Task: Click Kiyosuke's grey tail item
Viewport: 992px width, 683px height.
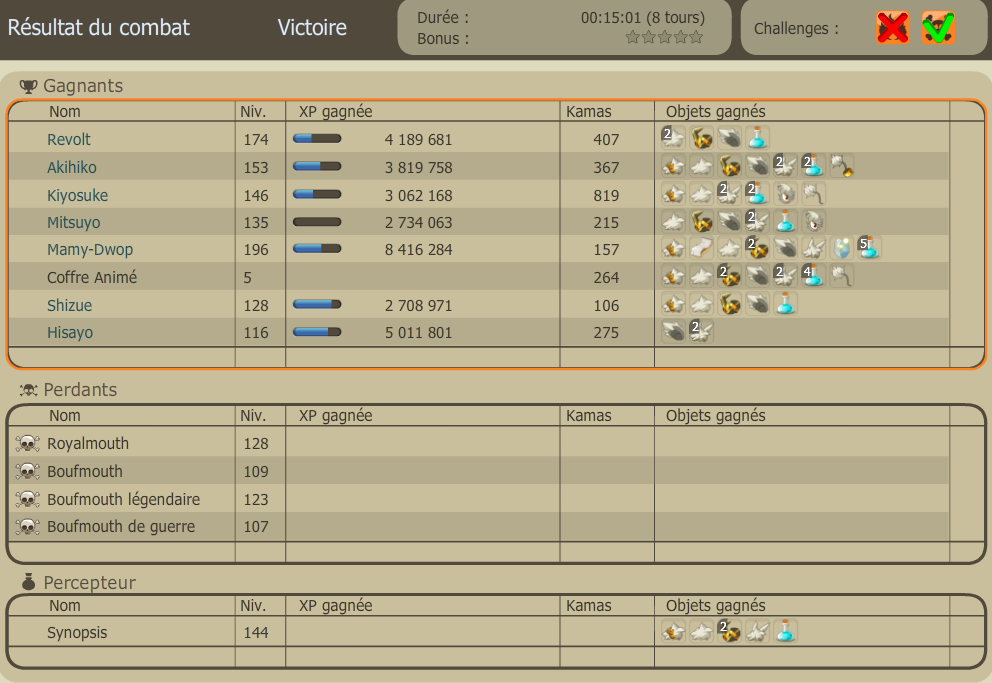Action: pos(814,194)
